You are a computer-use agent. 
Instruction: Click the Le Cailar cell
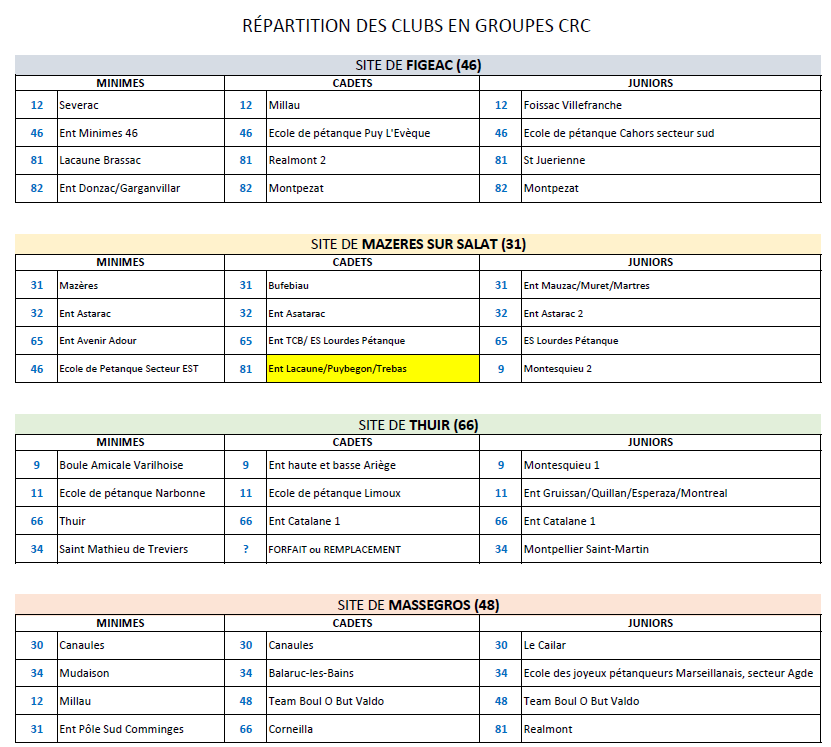coord(671,645)
